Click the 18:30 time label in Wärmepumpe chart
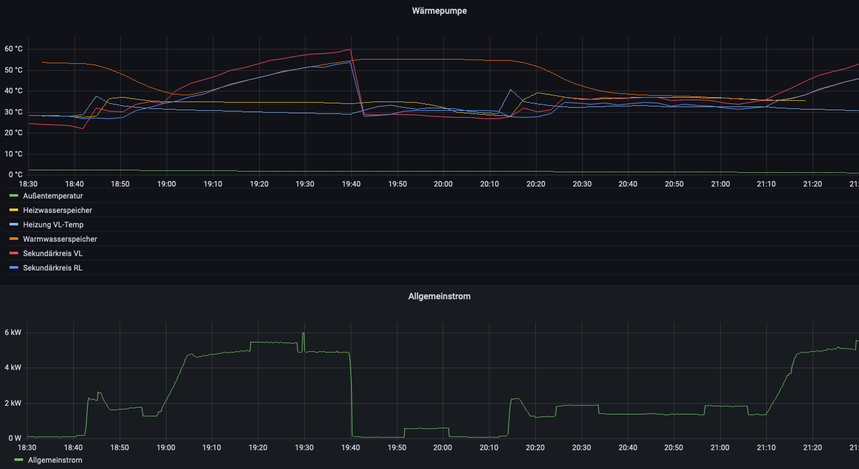859x469 pixels. [x=28, y=184]
